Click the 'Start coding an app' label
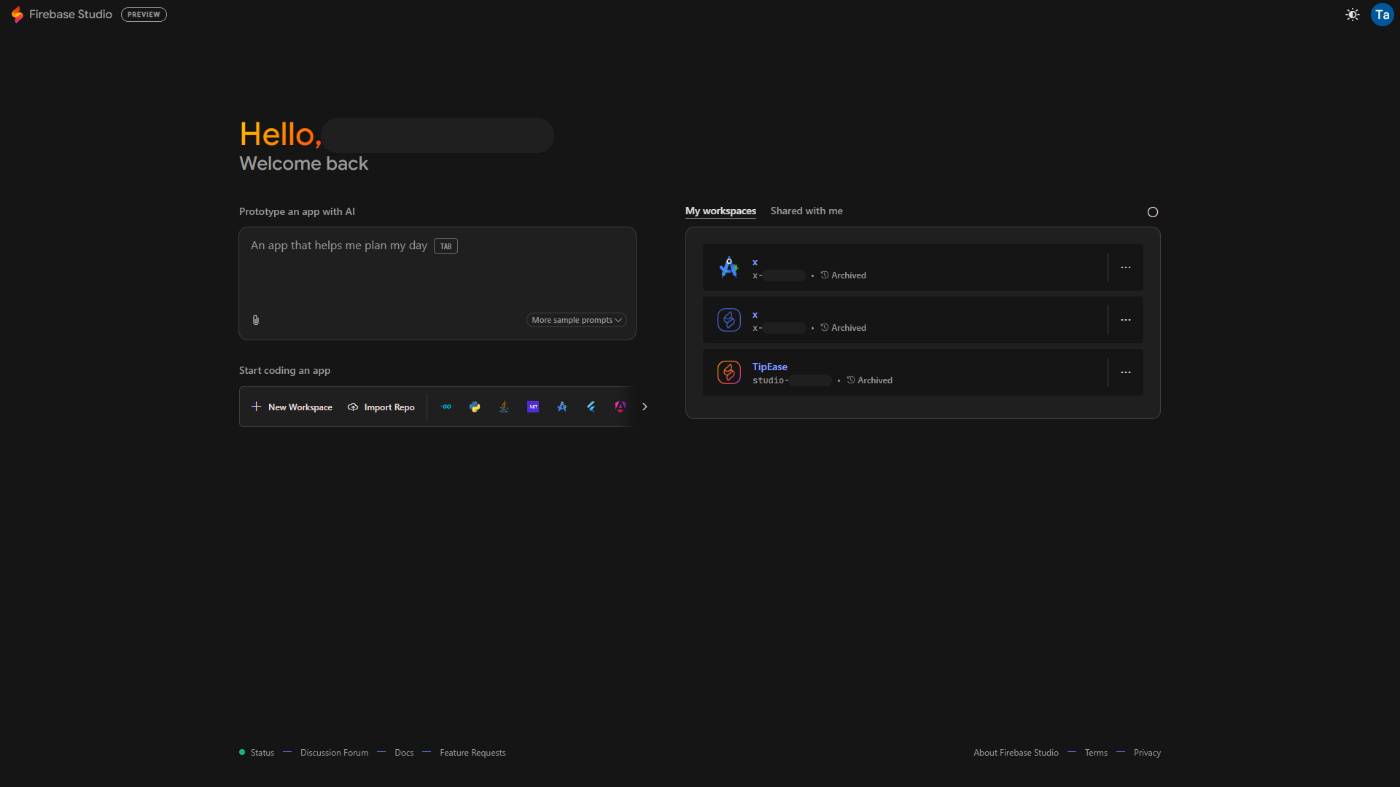The image size is (1400, 787). click(285, 371)
